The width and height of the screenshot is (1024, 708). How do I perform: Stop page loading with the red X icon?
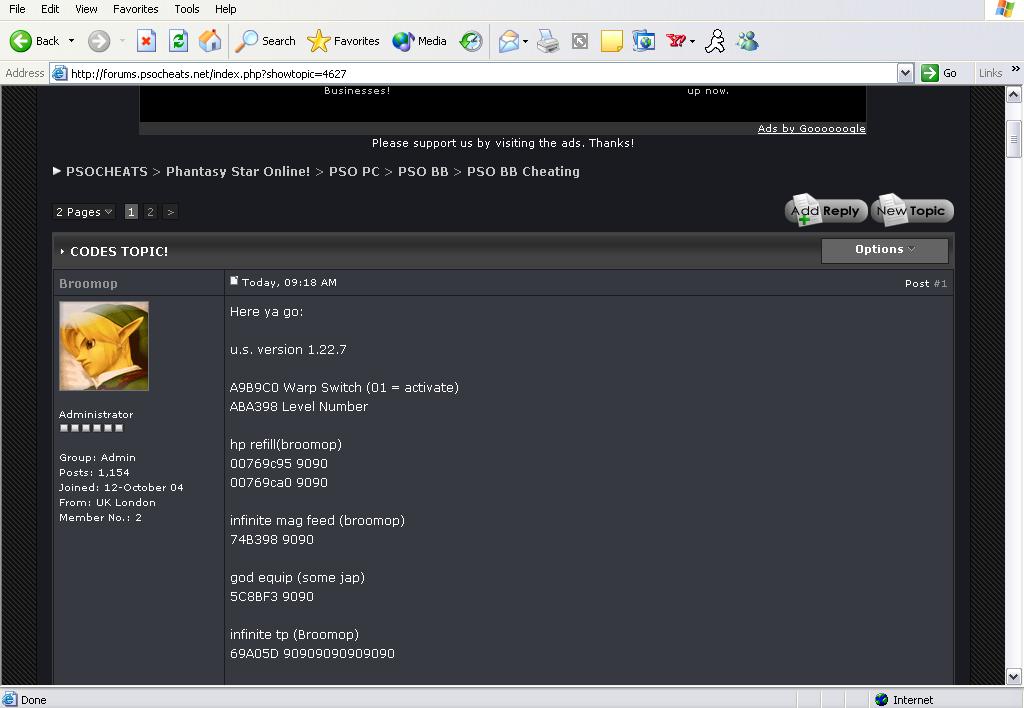tap(146, 41)
